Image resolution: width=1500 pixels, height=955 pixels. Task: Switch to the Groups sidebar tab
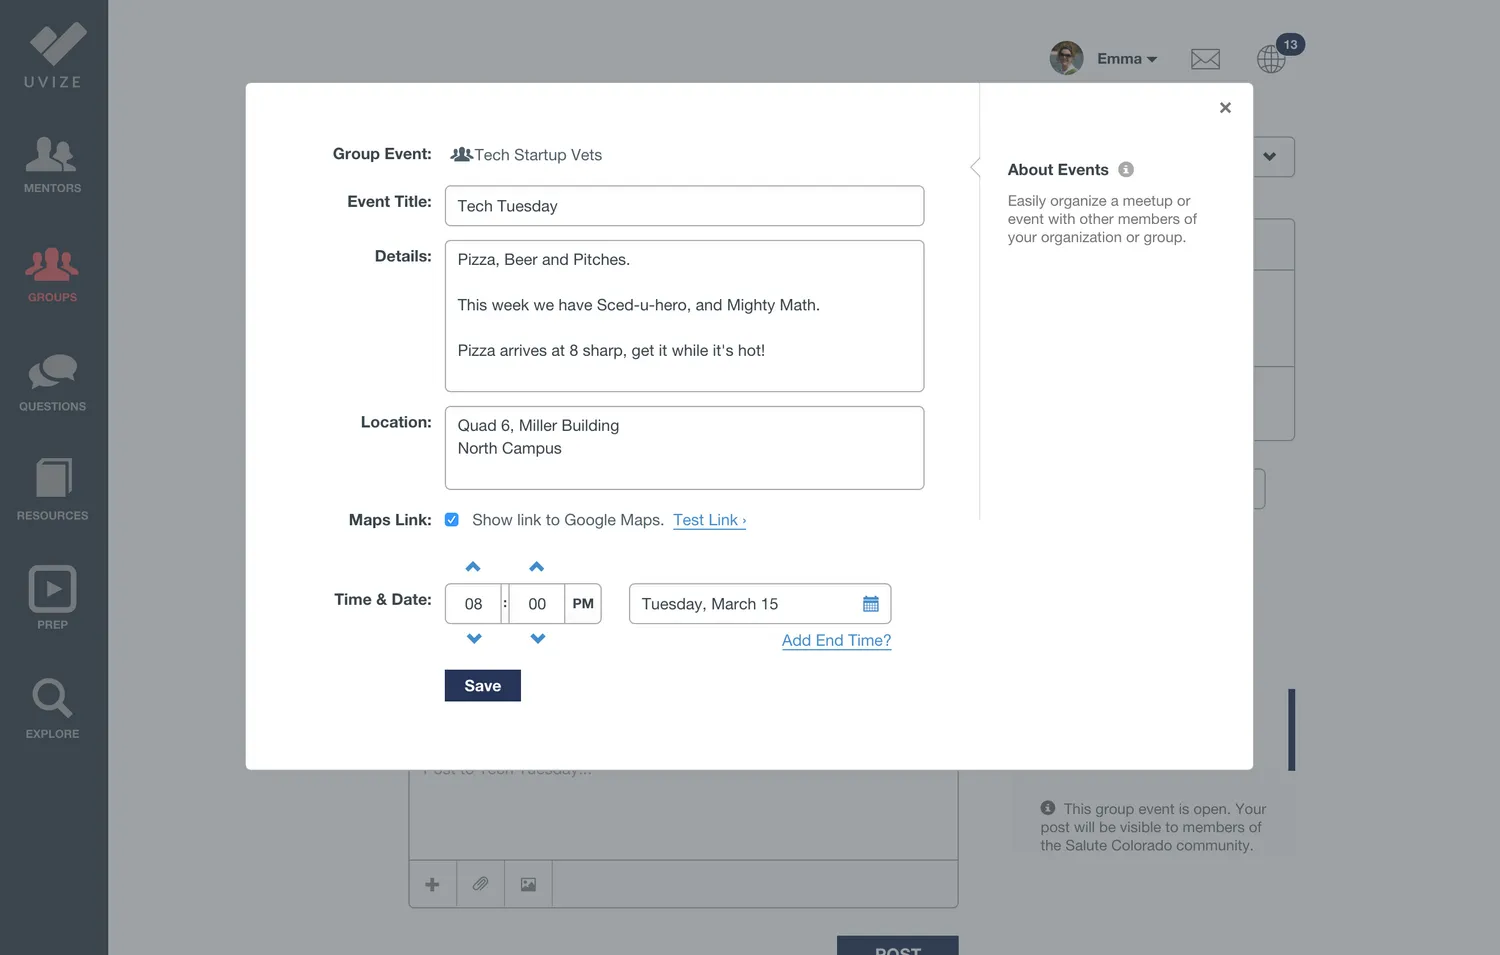(x=52, y=274)
